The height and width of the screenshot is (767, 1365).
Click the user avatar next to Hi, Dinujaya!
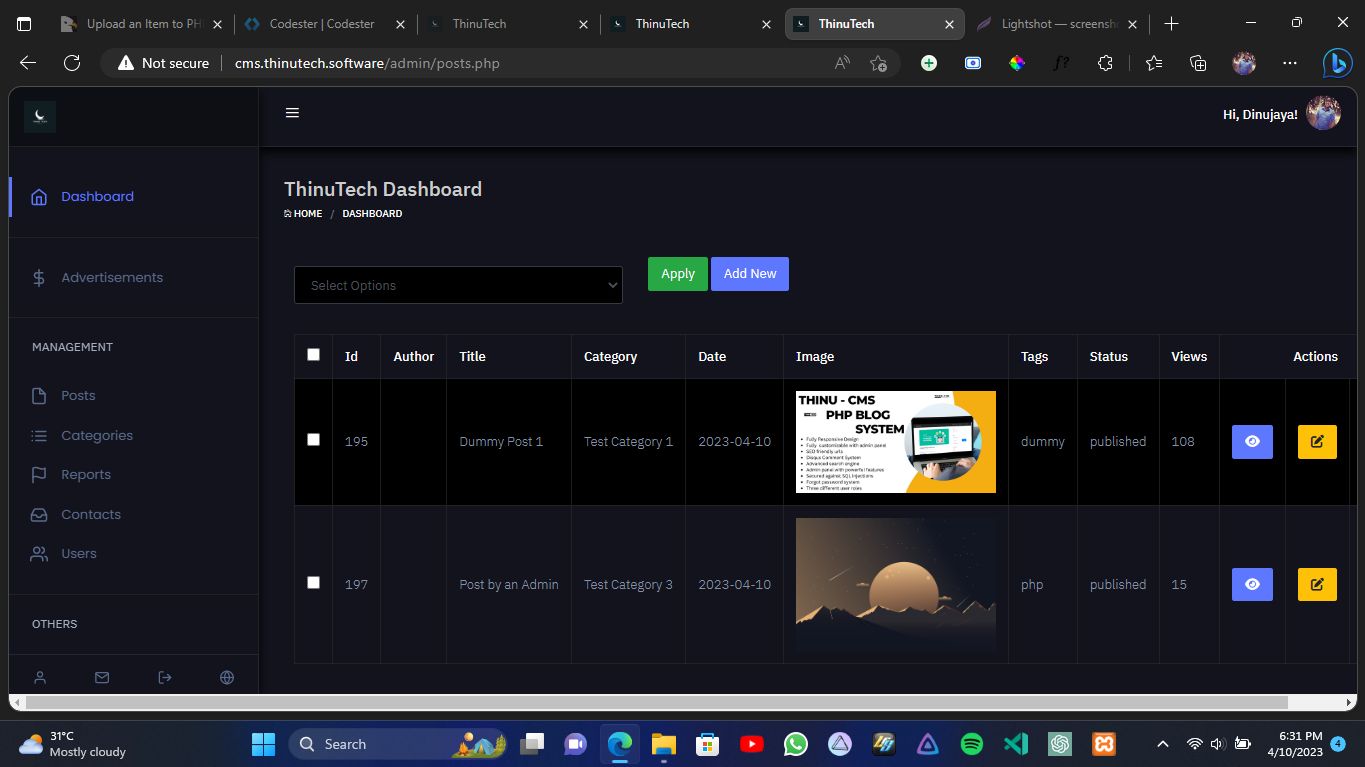1323,114
